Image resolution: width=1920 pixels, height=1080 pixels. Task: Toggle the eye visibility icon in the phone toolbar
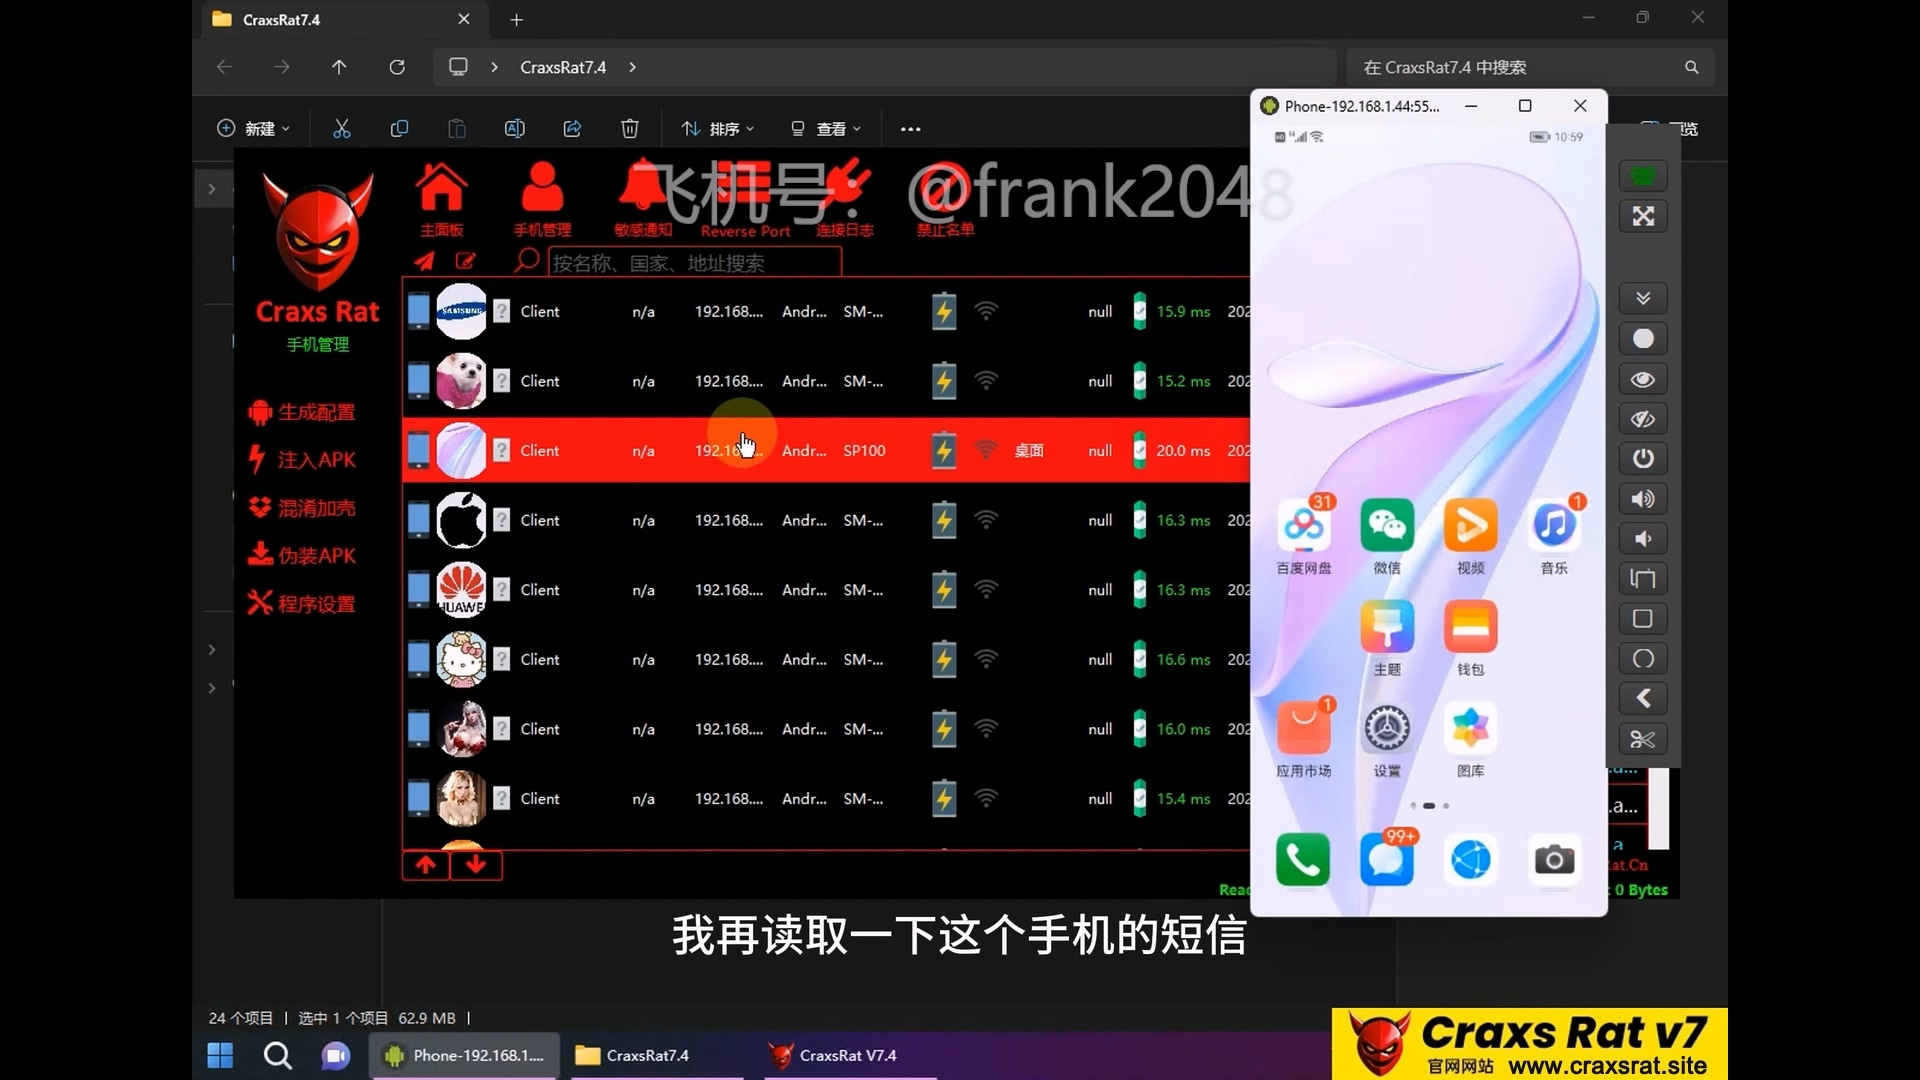pyautogui.click(x=1643, y=379)
